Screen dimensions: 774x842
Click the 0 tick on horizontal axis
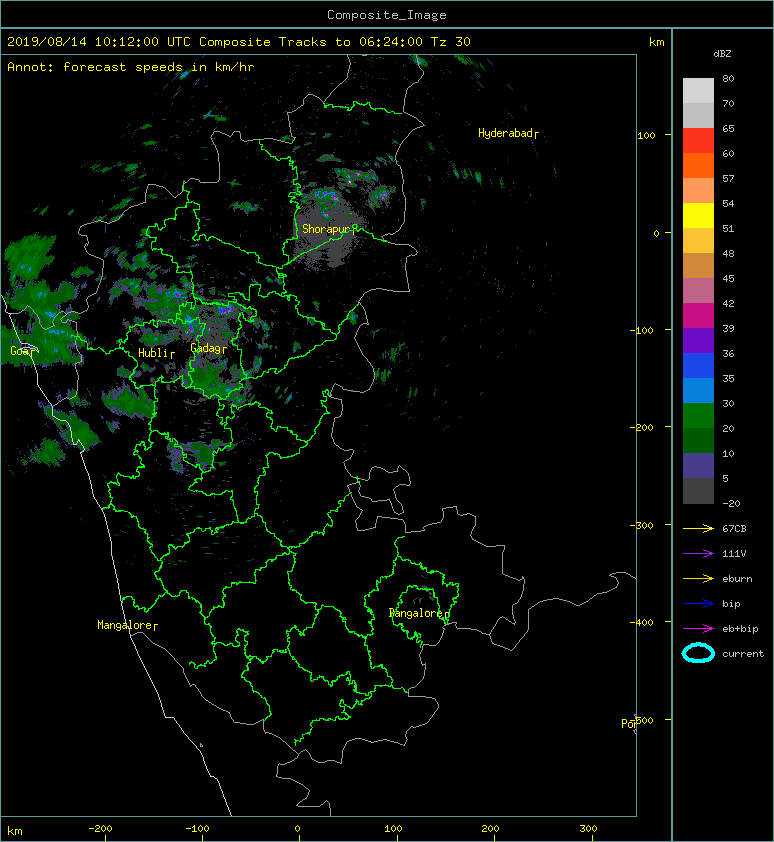pyautogui.click(x=297, y=829)
